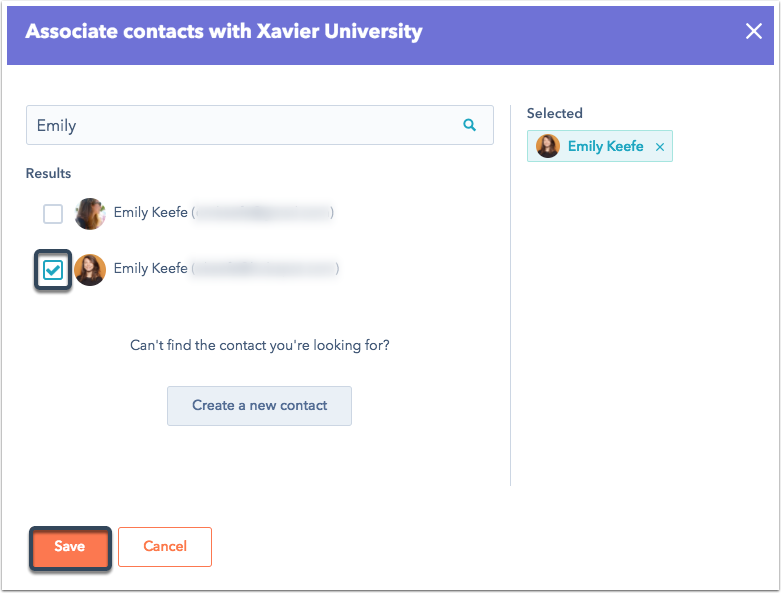Screen dimensions: 781x593
Task: Click the Results heading label
Action: pyautogui.click(x=48, y=173)
